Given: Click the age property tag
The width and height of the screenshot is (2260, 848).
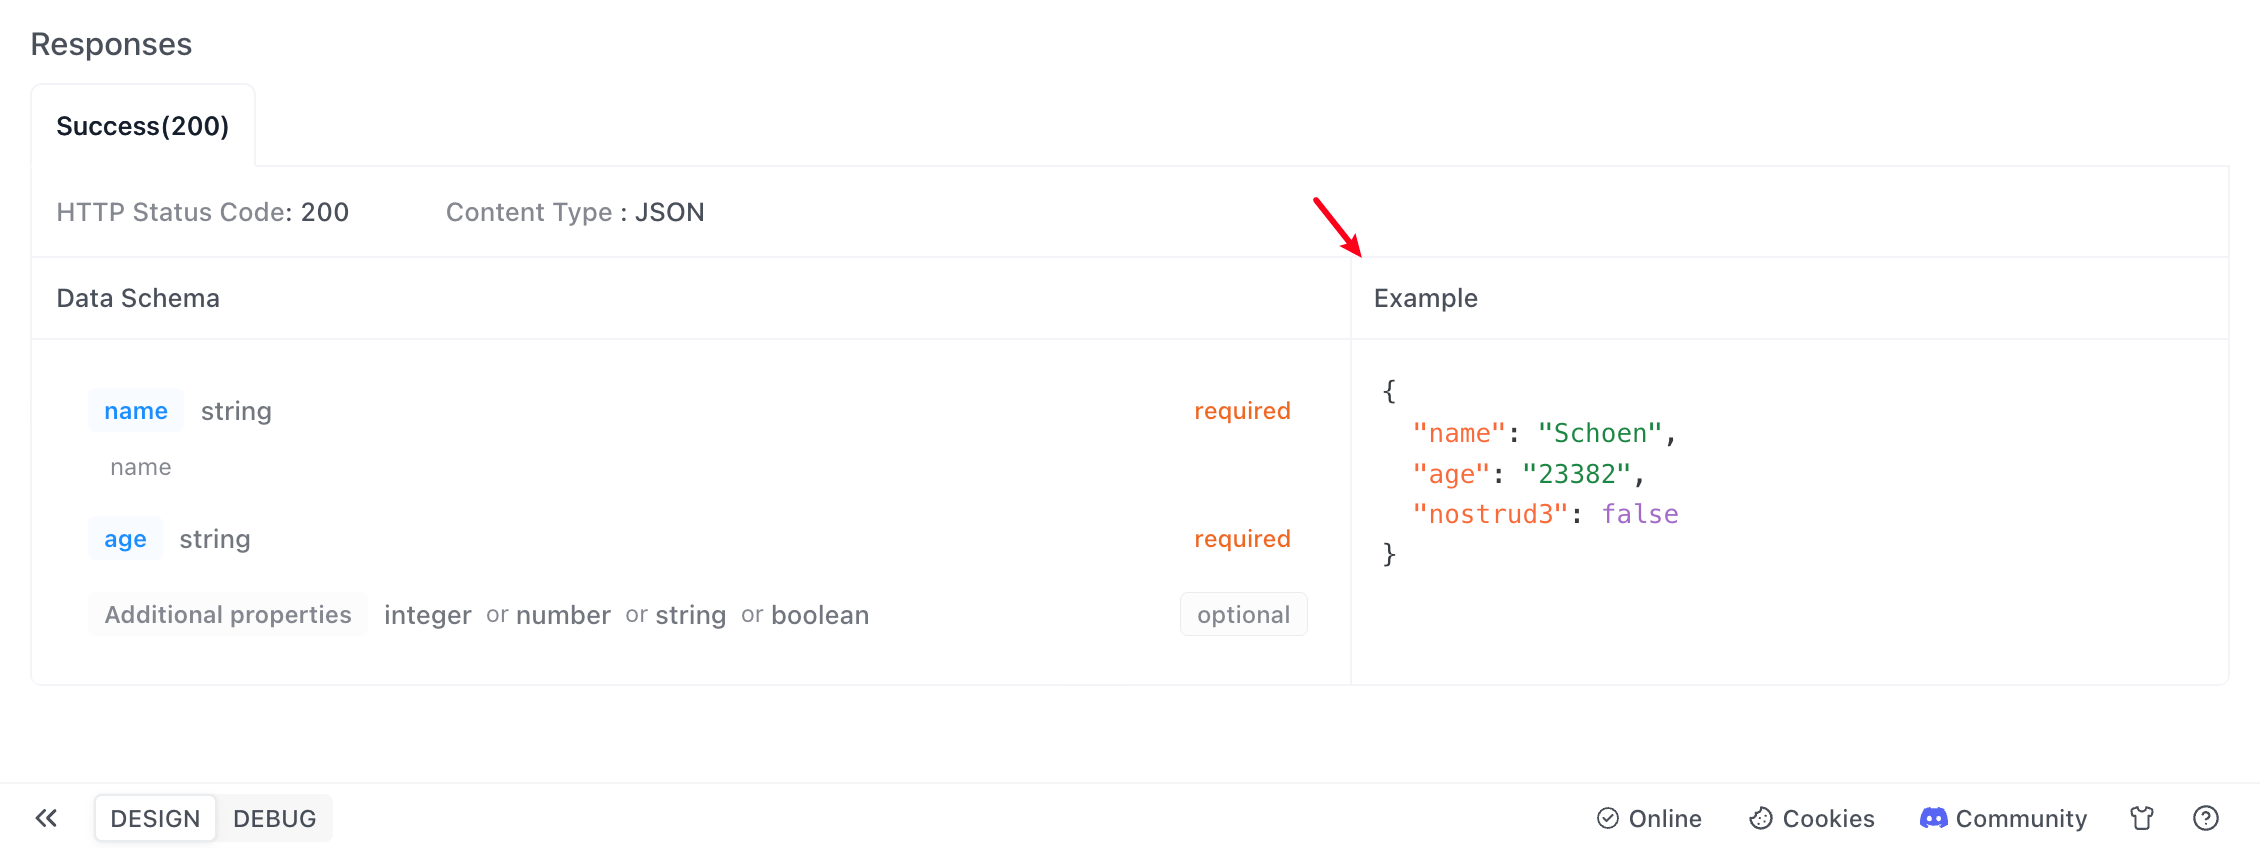Looking at the screenshot, I should 125,539.
